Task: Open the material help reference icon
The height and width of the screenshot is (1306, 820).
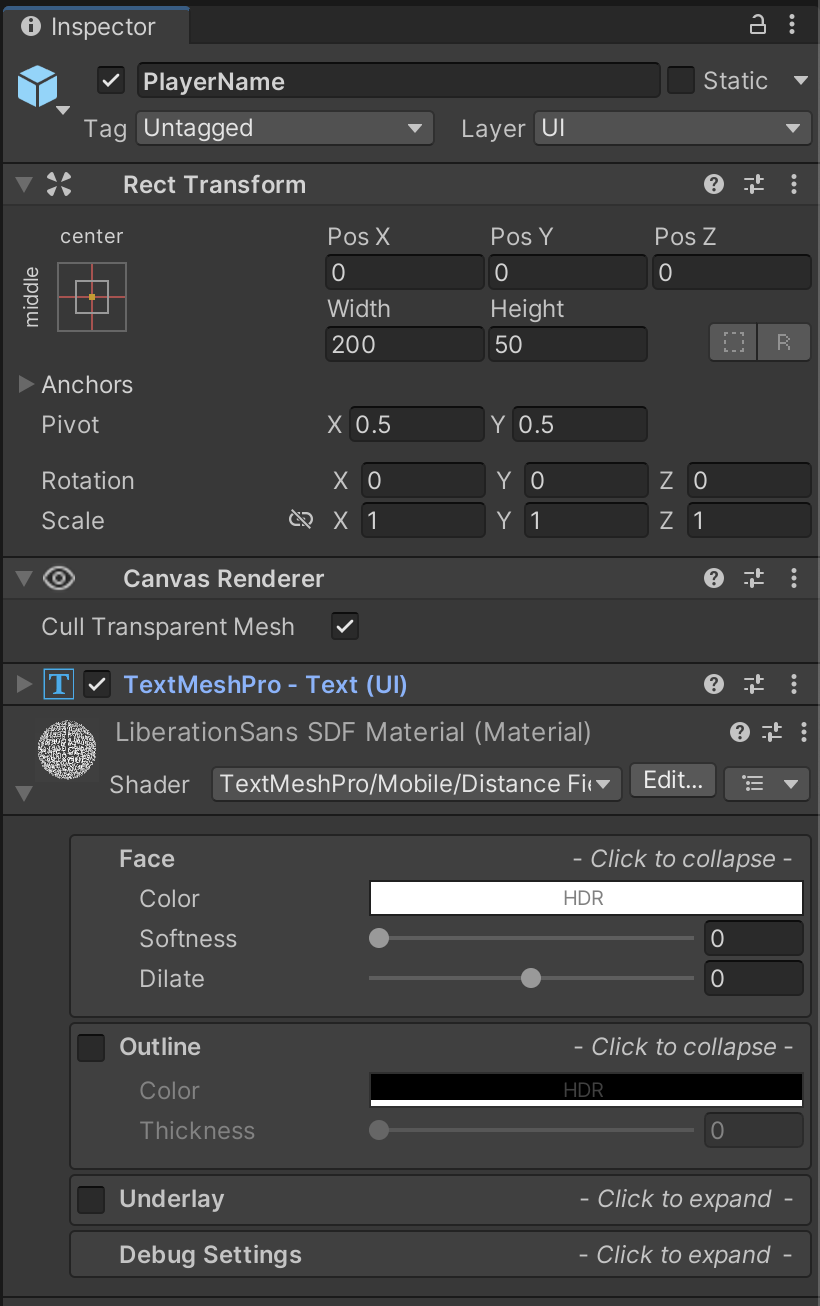Action: point(740,733)
